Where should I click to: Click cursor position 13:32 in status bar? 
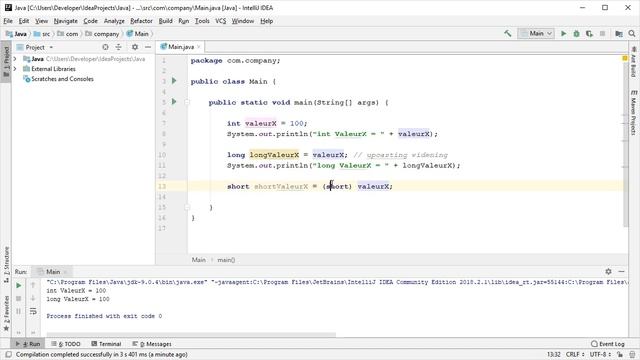point(553,354)
